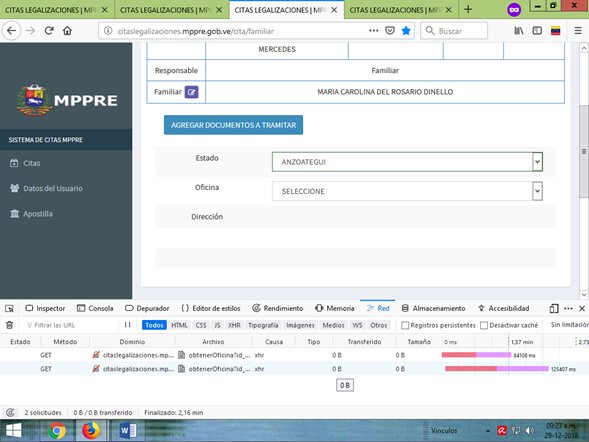Image resolution: width=589 pixels, height=442 pixels.
Task: Save page to Pocket icon
Action: point(390,31)
